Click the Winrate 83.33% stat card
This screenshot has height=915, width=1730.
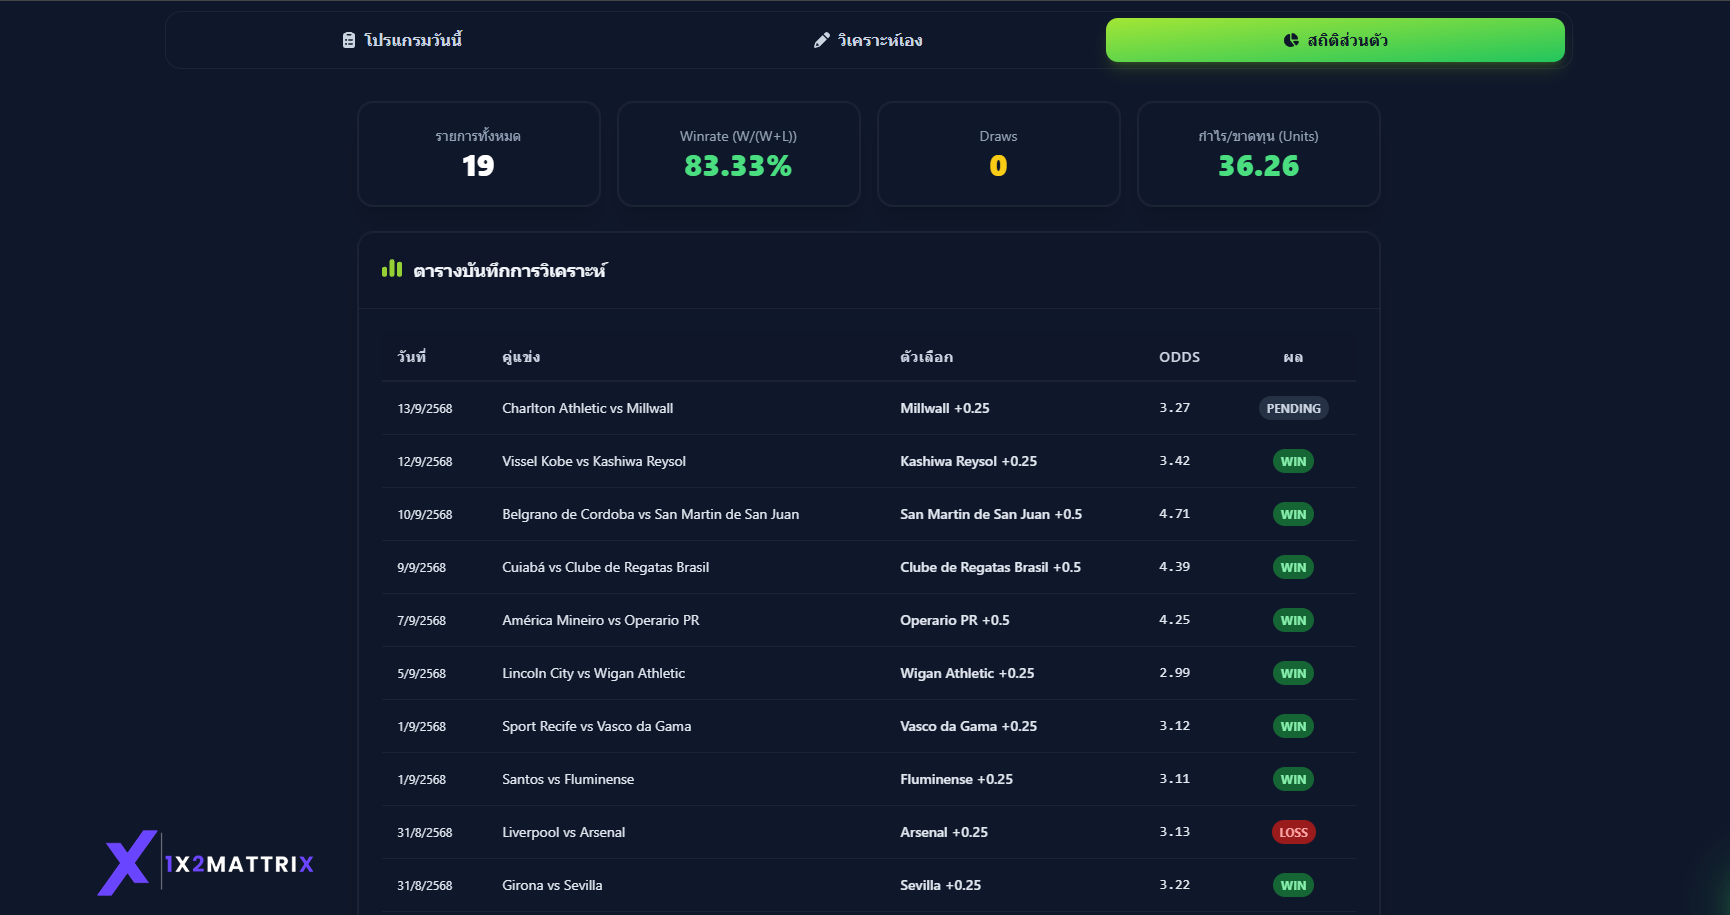pos(738,154)
